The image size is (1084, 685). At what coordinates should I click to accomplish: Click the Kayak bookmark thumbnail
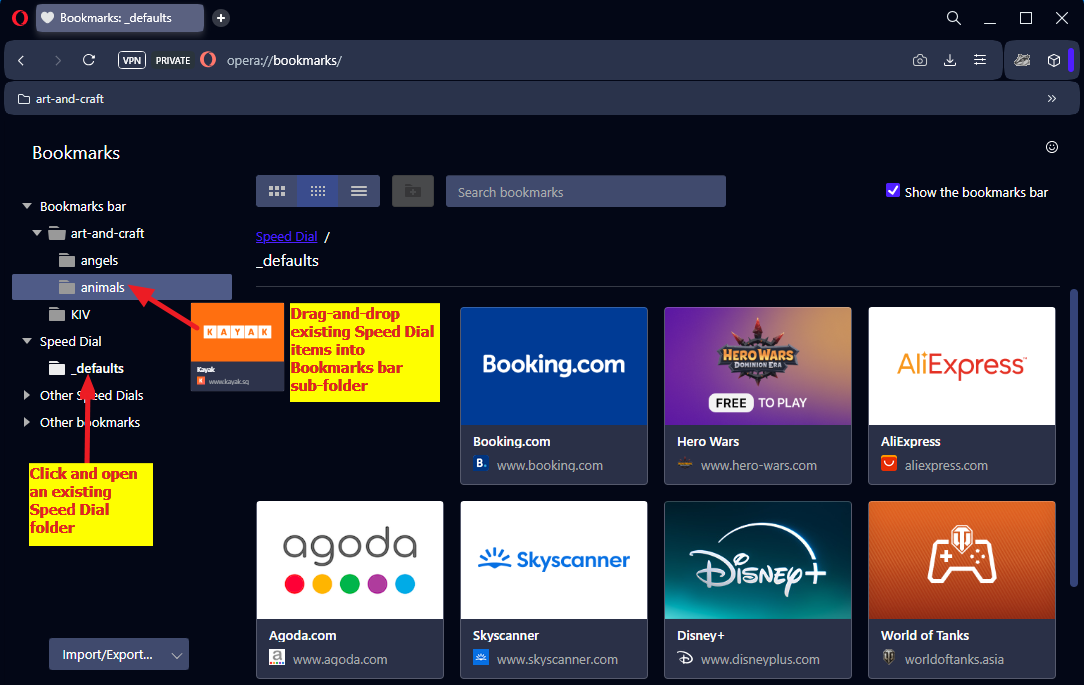coord(237,347)
